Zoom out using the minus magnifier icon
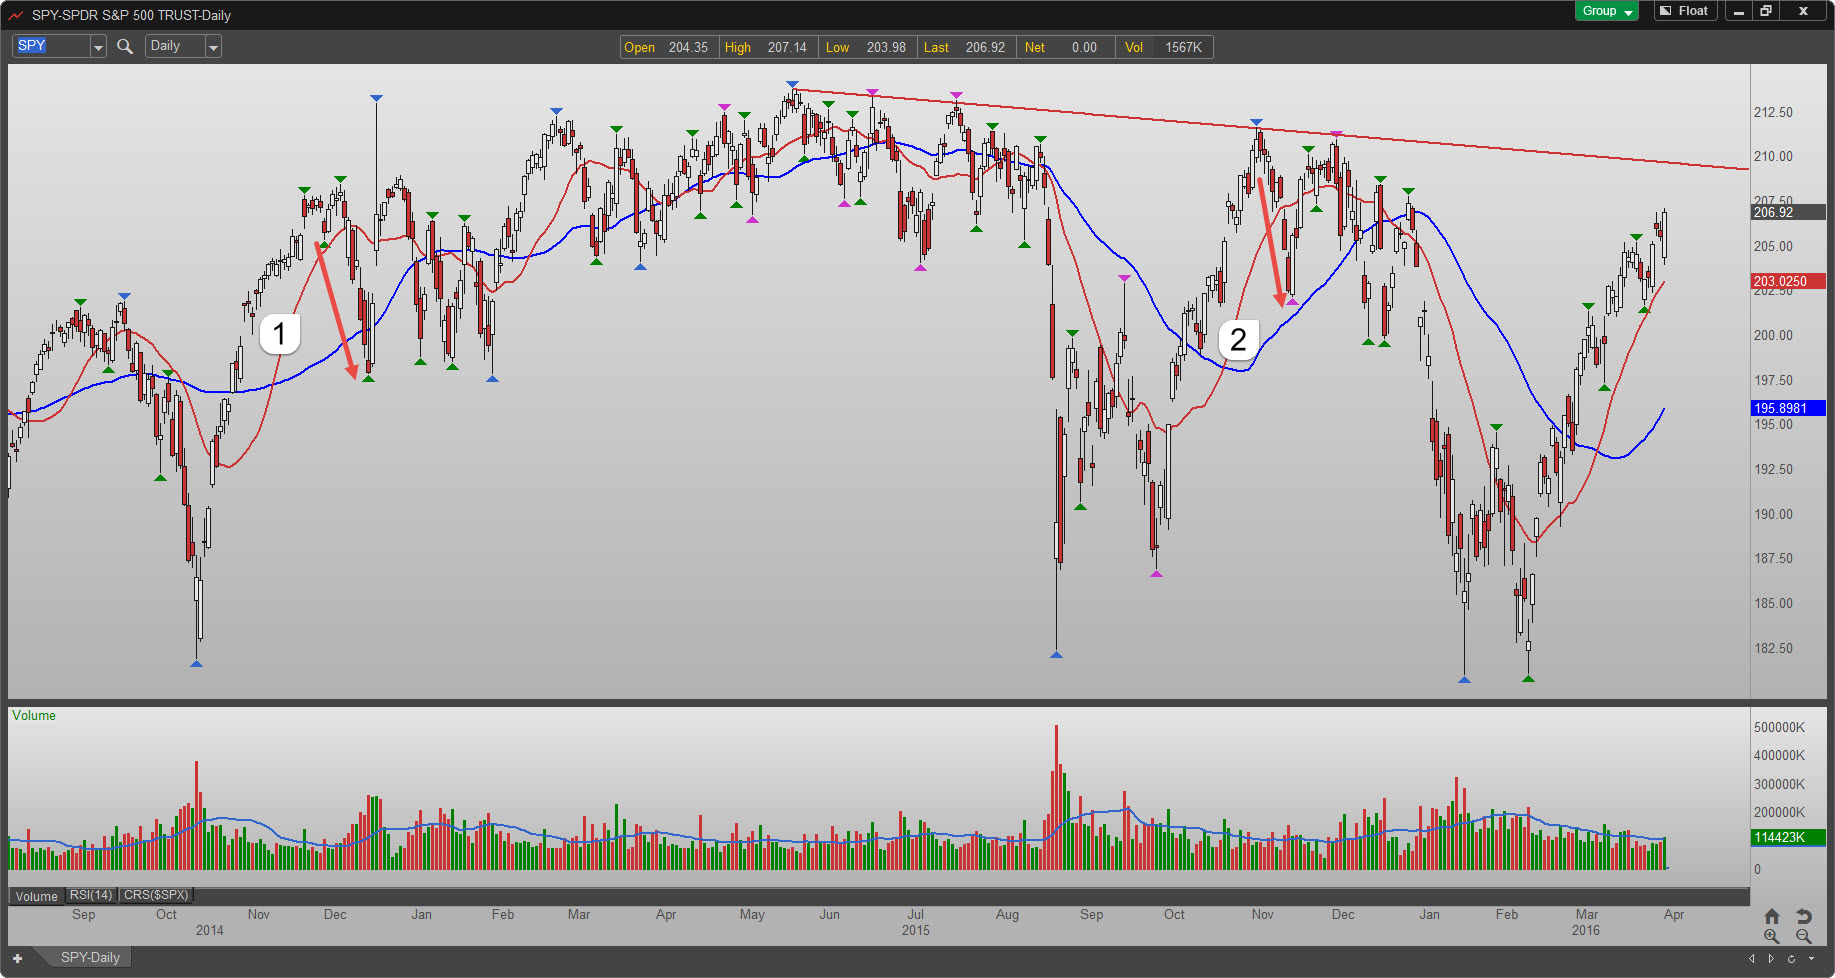 point(1804,936)
